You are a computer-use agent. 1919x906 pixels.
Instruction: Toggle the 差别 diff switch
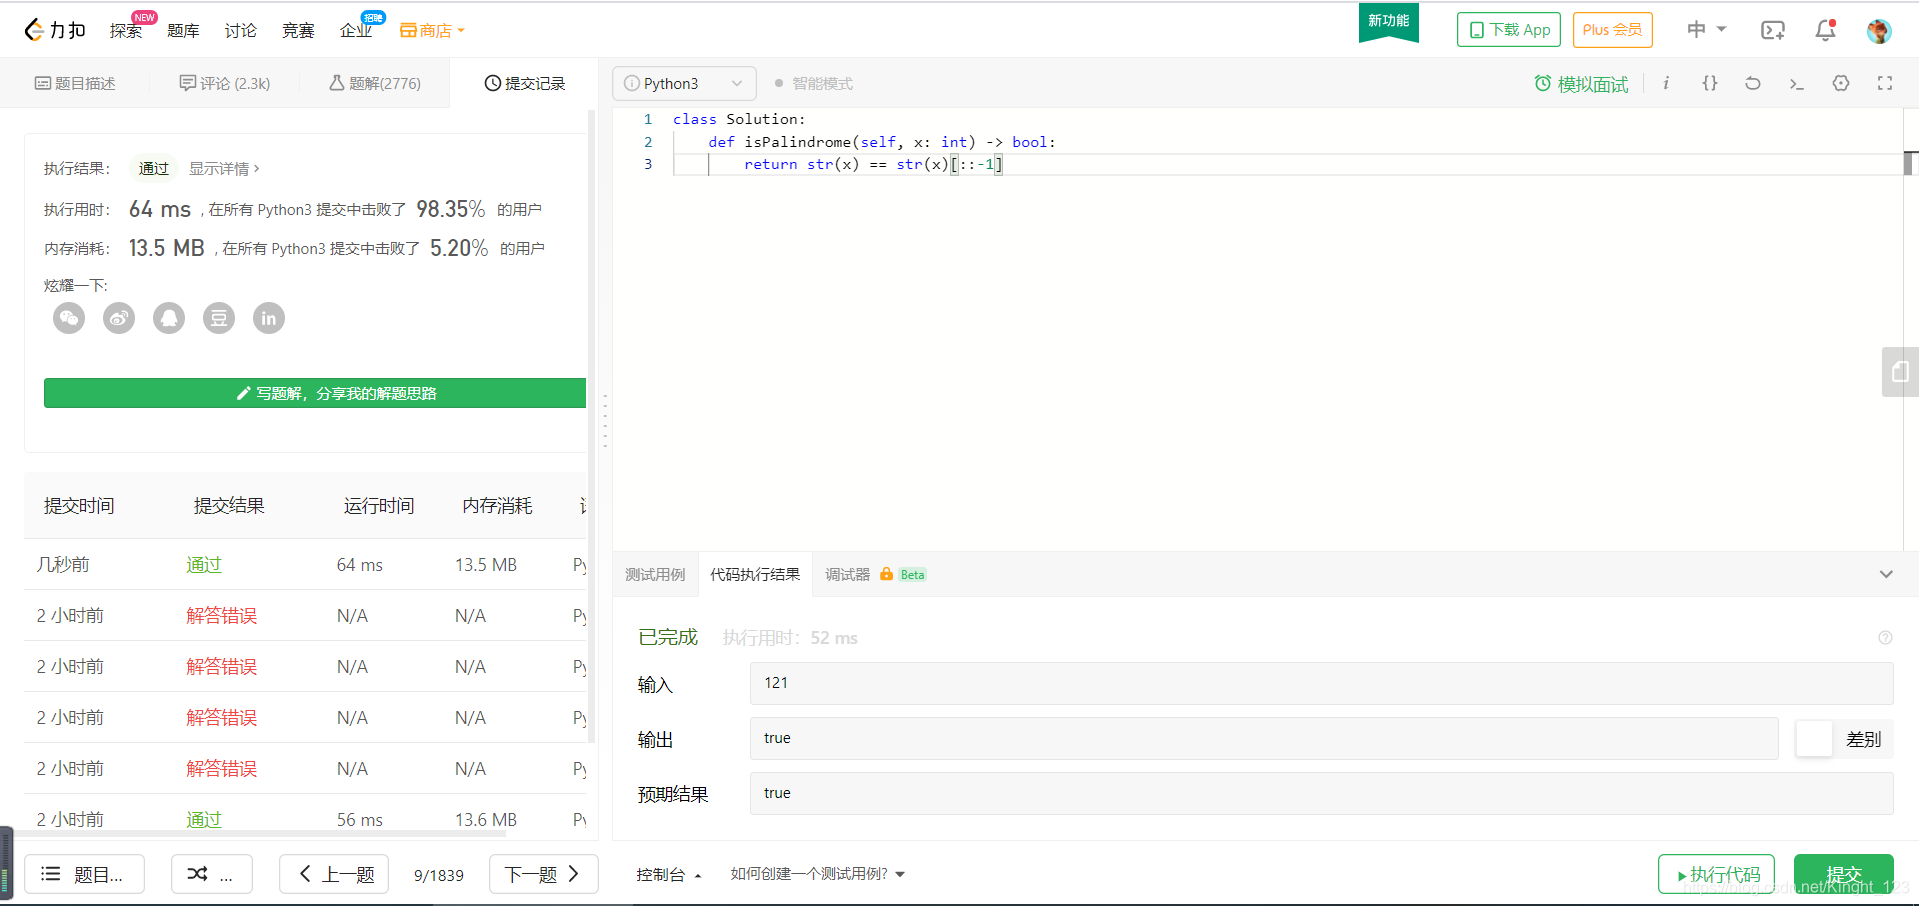1814,739
